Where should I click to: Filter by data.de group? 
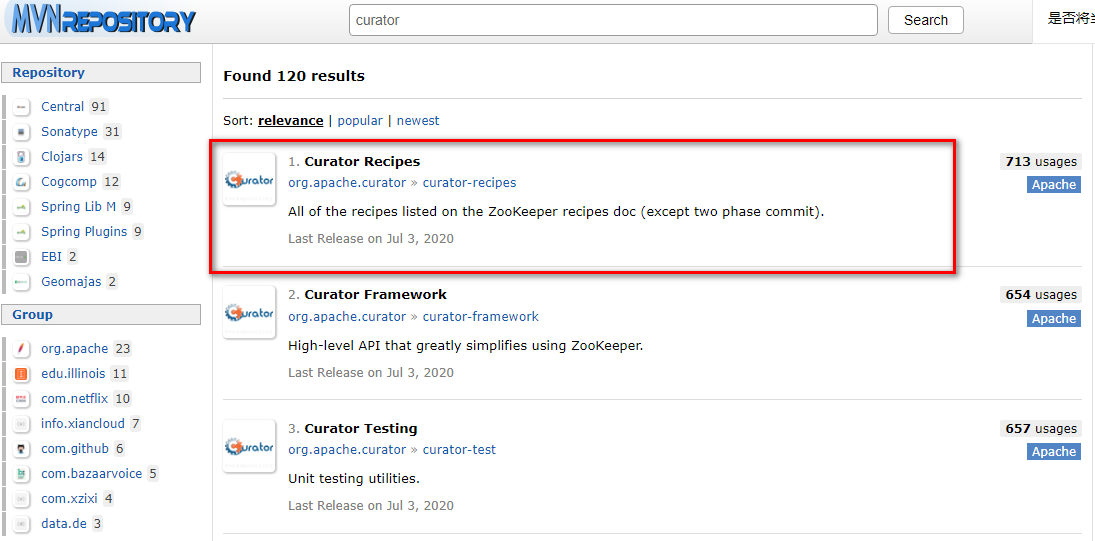pos(64,524)
